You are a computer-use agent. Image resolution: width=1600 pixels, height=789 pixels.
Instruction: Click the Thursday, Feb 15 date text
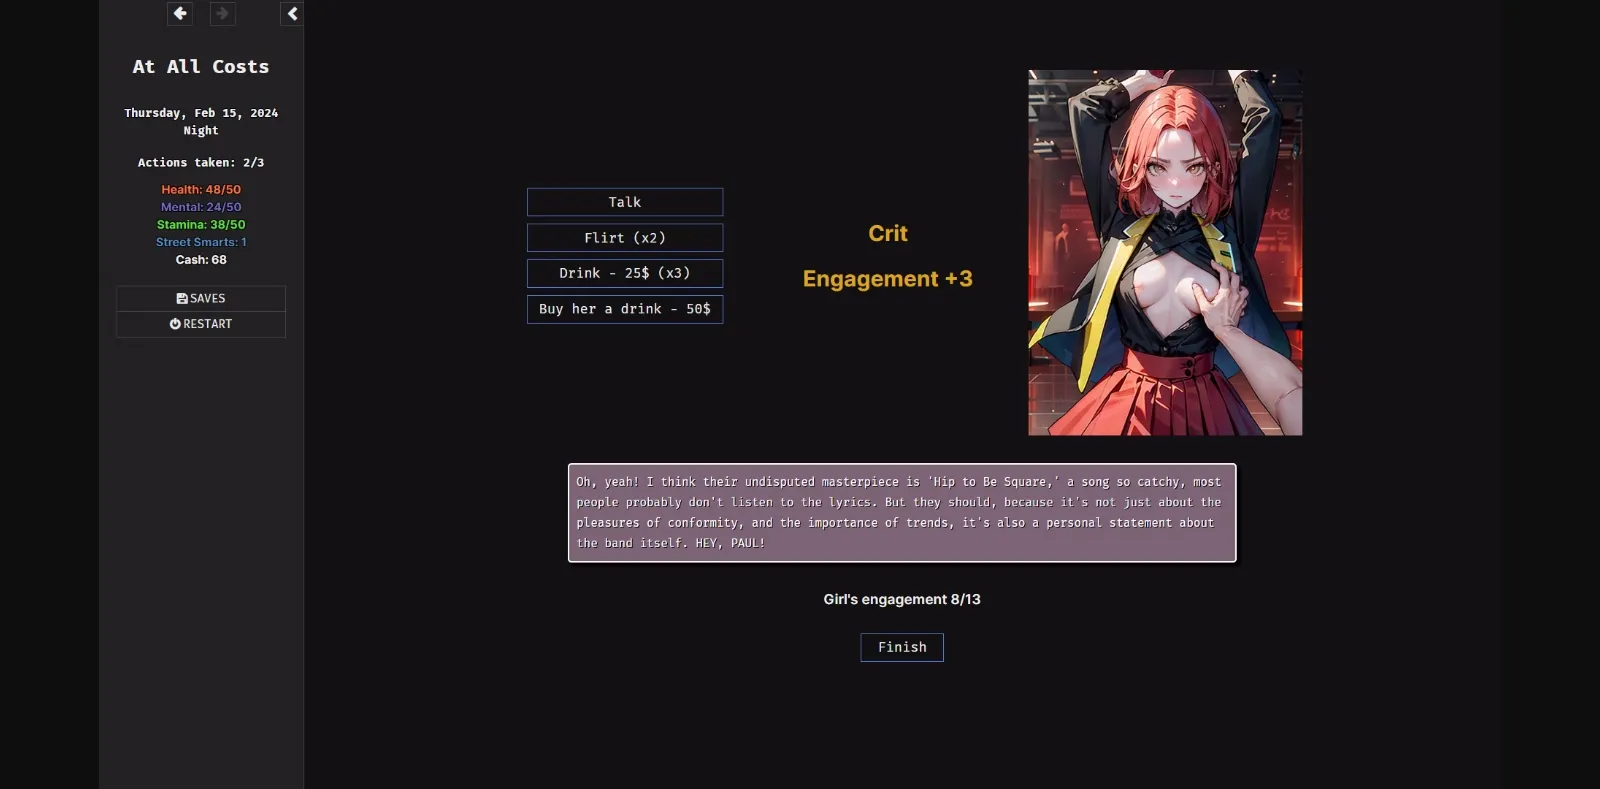click(201, 113)
